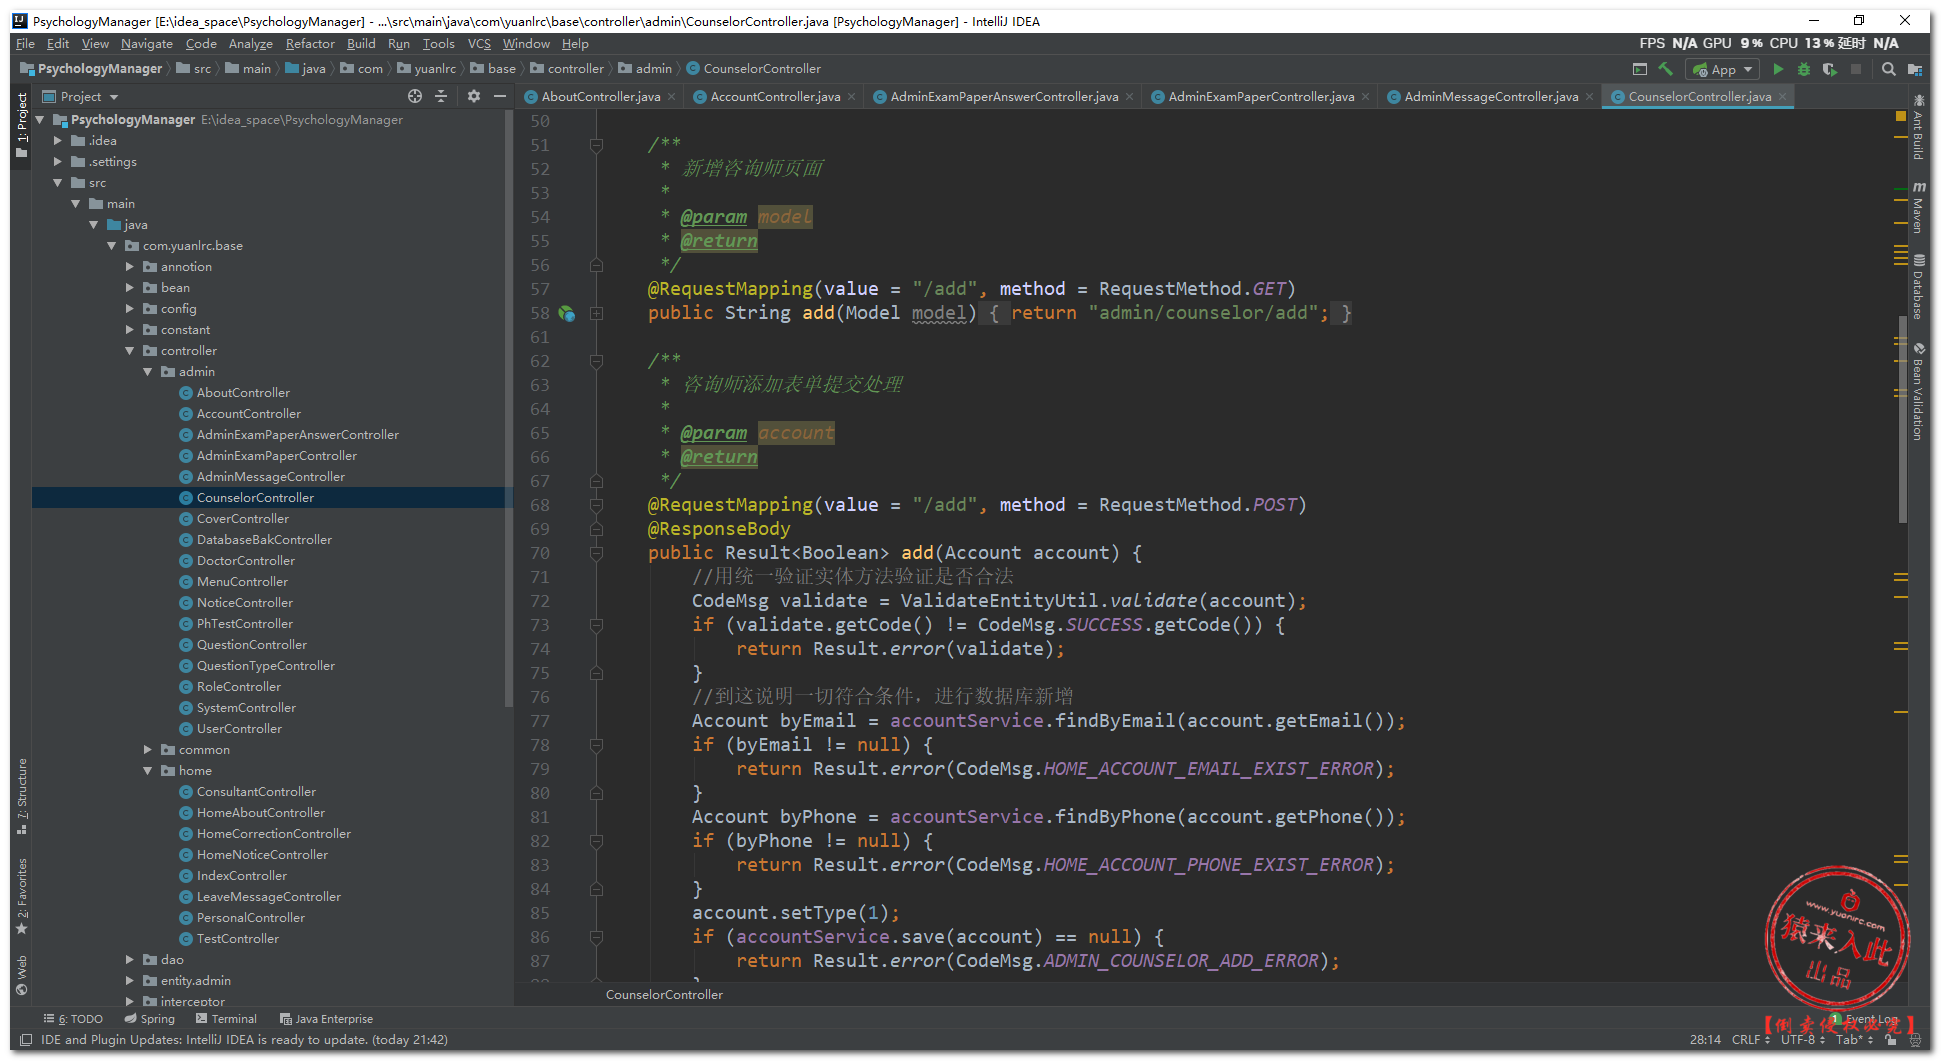Select DoctorController in project tree
This screenshot has width=1941, height=1061.
point(245,560)
